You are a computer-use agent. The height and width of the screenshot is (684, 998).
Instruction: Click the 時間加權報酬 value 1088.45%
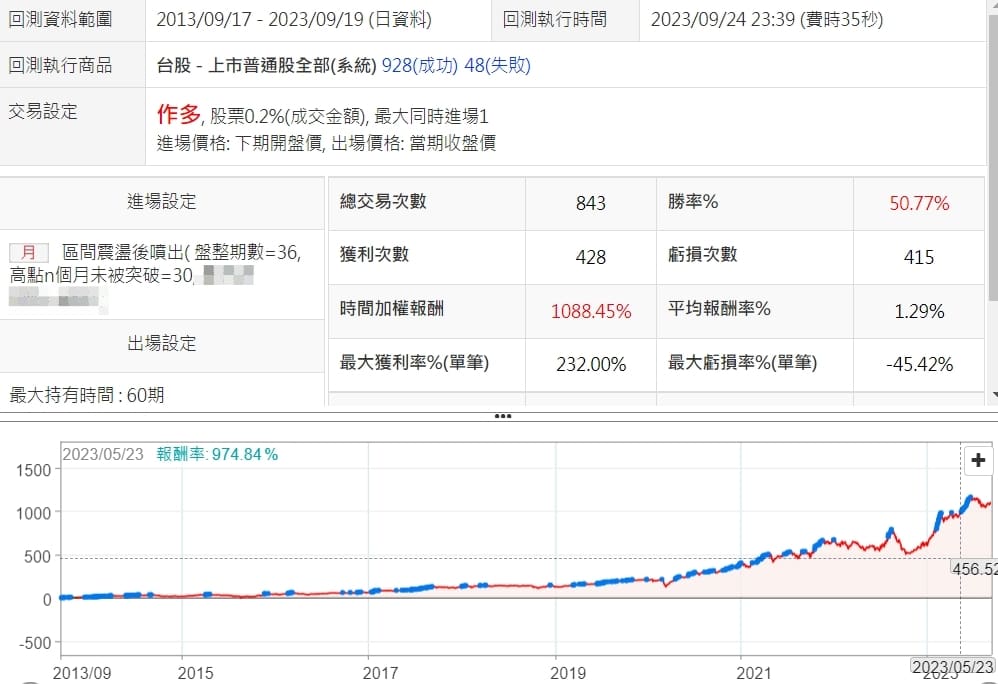point(591,311)
